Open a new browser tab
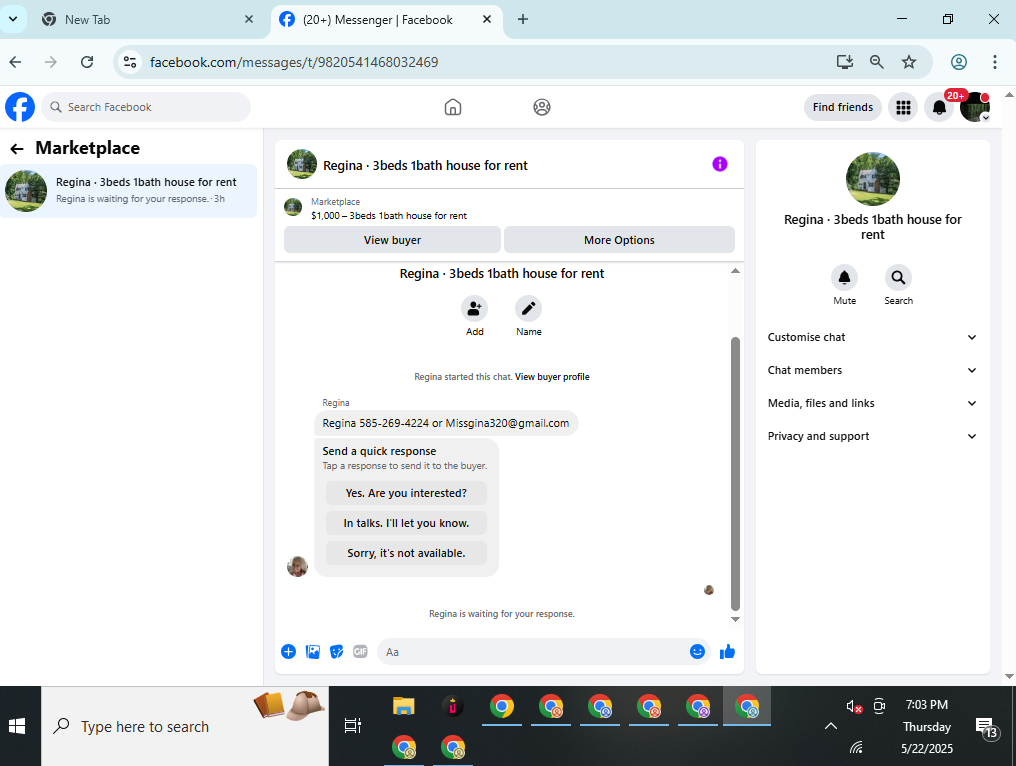The width and height of the screenshot is (1016, 766). click(523, 19)
